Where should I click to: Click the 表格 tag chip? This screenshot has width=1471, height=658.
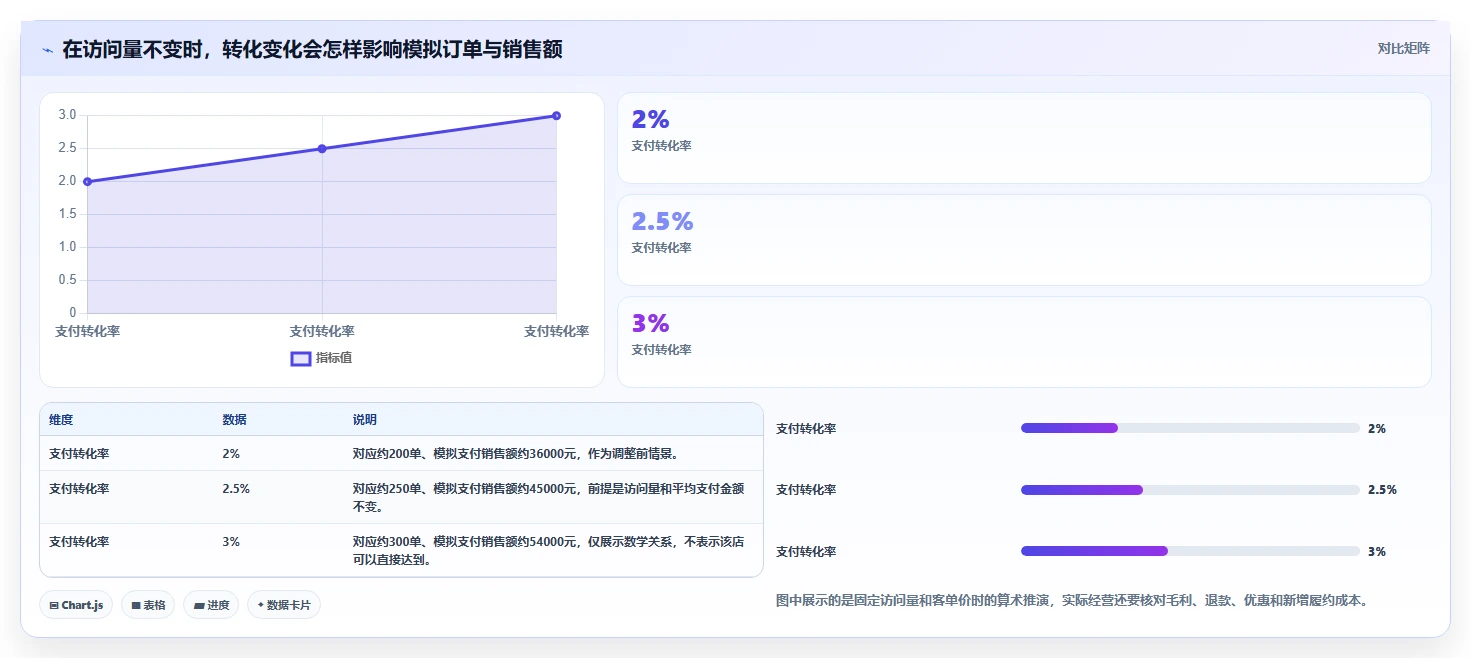[x=148, y=605]
